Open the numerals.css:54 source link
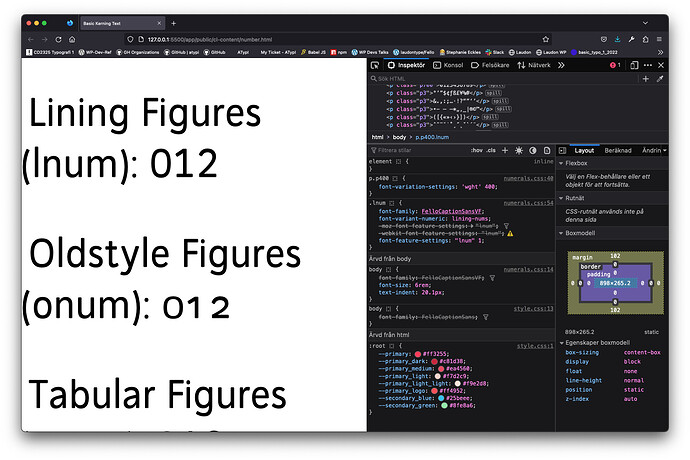The width and height of the screenshot is (690, 460). tap(528, 203)
